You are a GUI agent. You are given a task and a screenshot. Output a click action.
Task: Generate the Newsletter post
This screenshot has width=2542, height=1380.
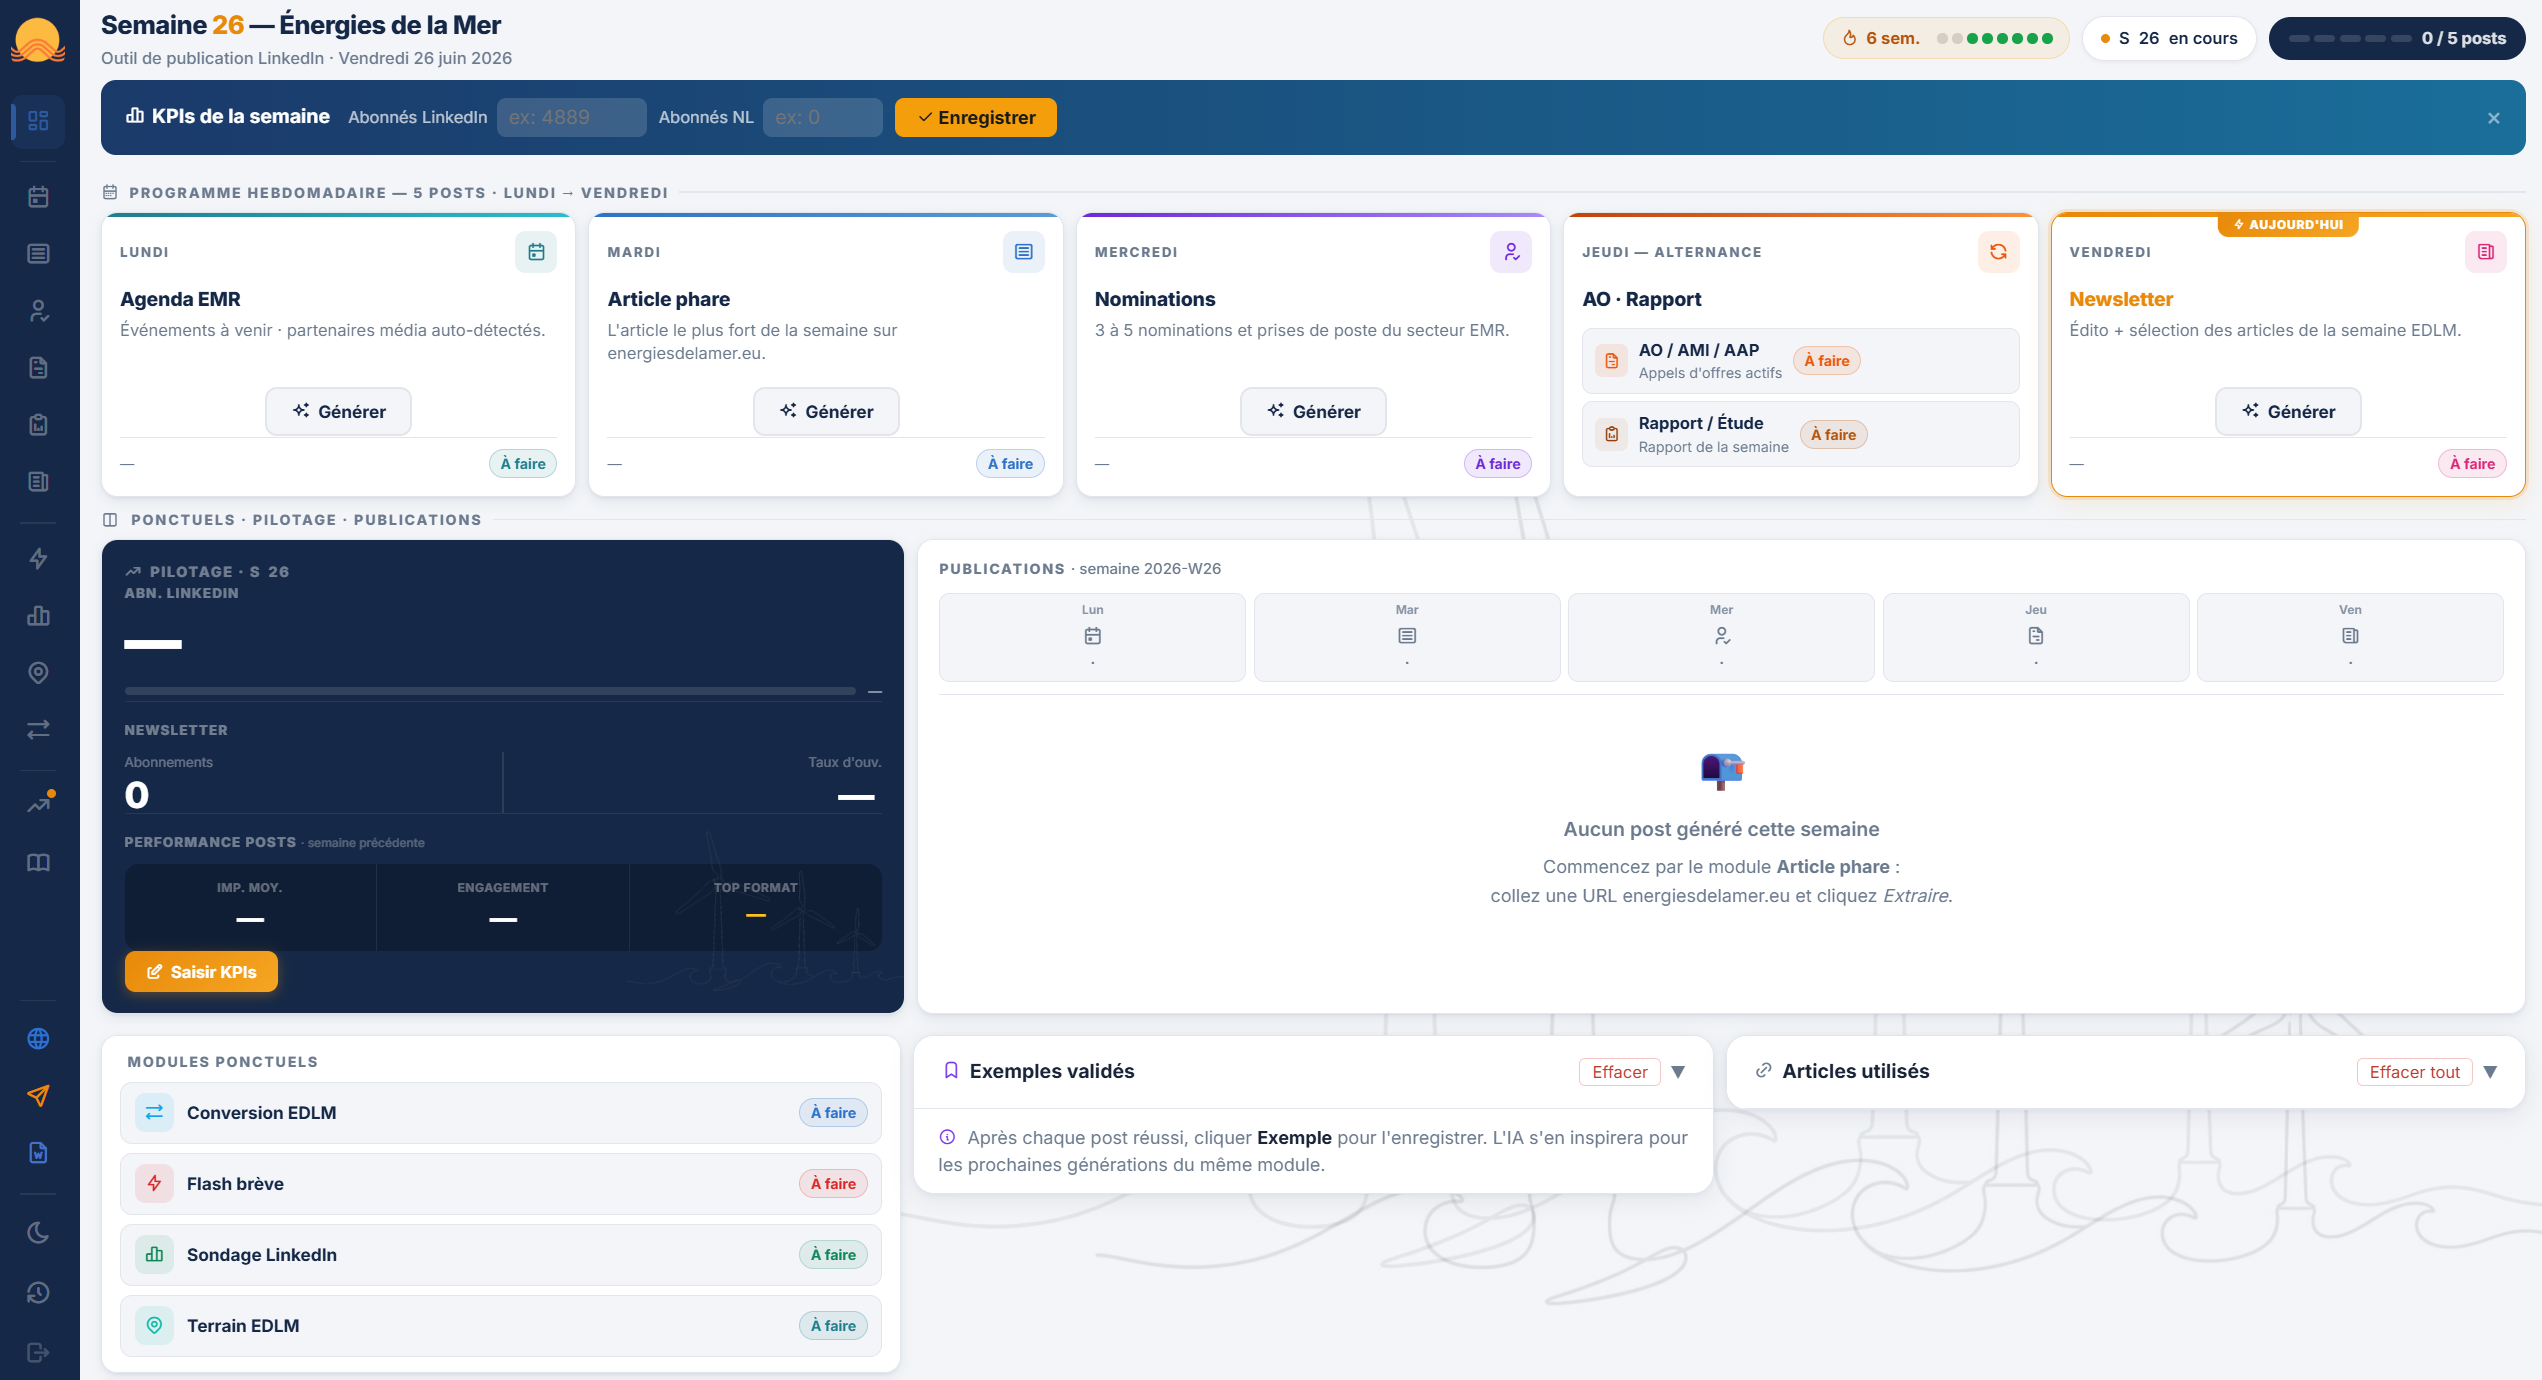point(2288,412)
